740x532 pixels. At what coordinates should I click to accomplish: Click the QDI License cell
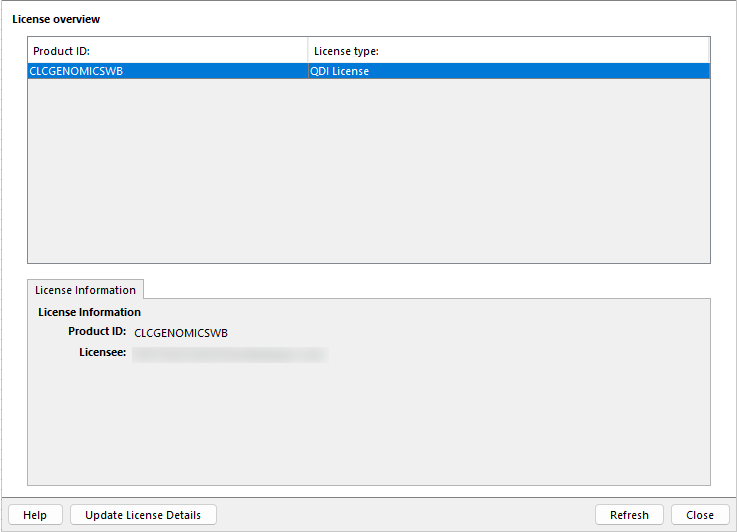[509, 71]
